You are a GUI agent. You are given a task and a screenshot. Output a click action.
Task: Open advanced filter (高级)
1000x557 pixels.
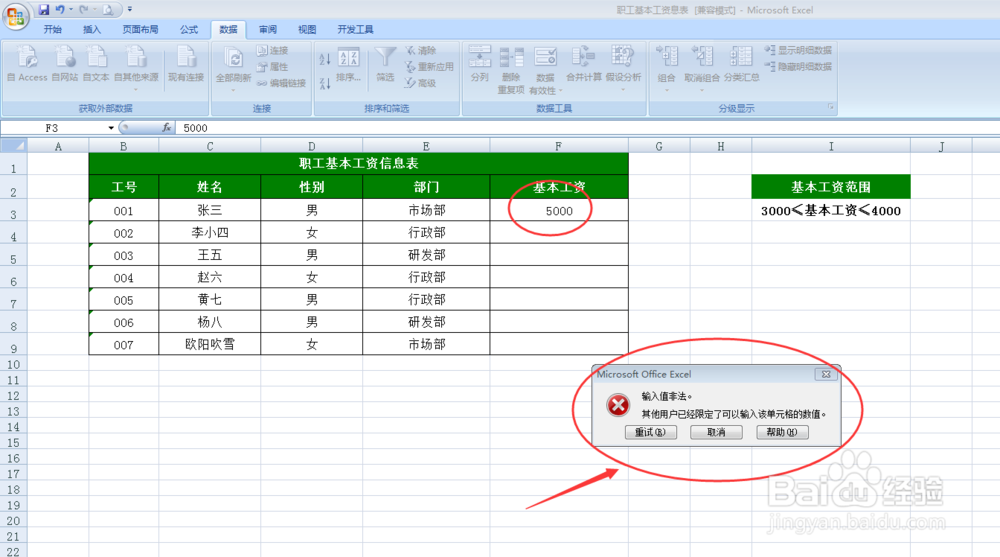pos(421,83)
